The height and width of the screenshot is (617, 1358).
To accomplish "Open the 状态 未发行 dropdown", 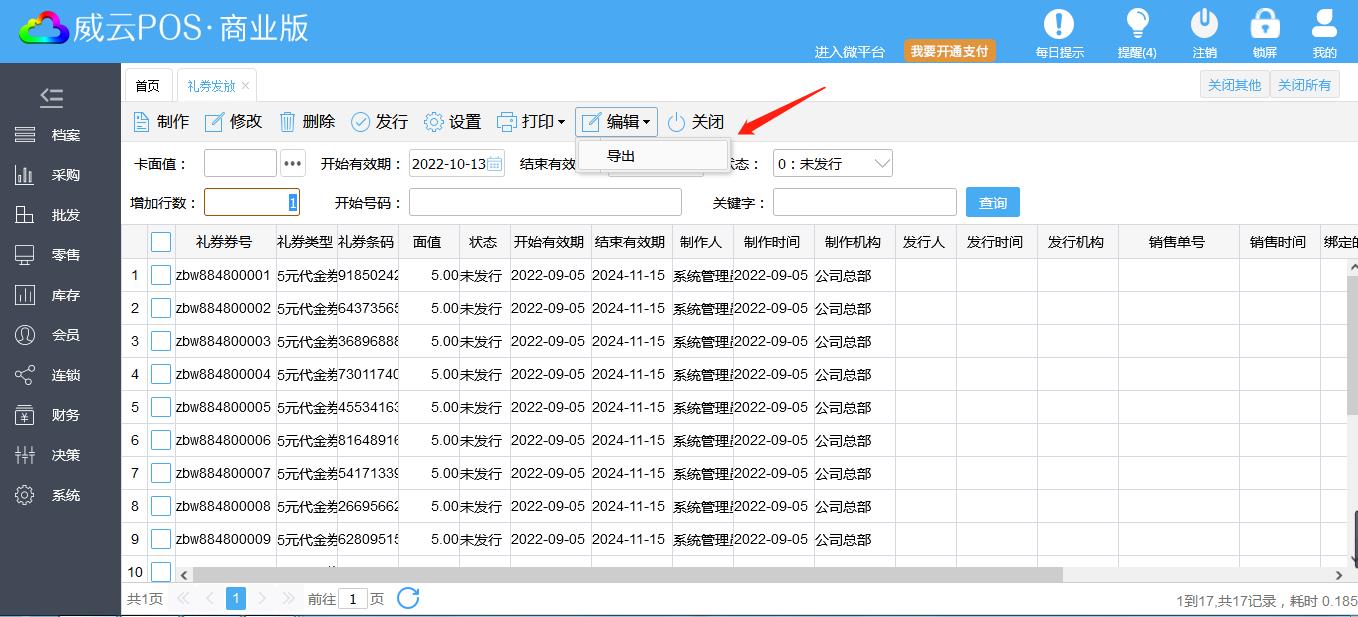I will pos(832,164).
